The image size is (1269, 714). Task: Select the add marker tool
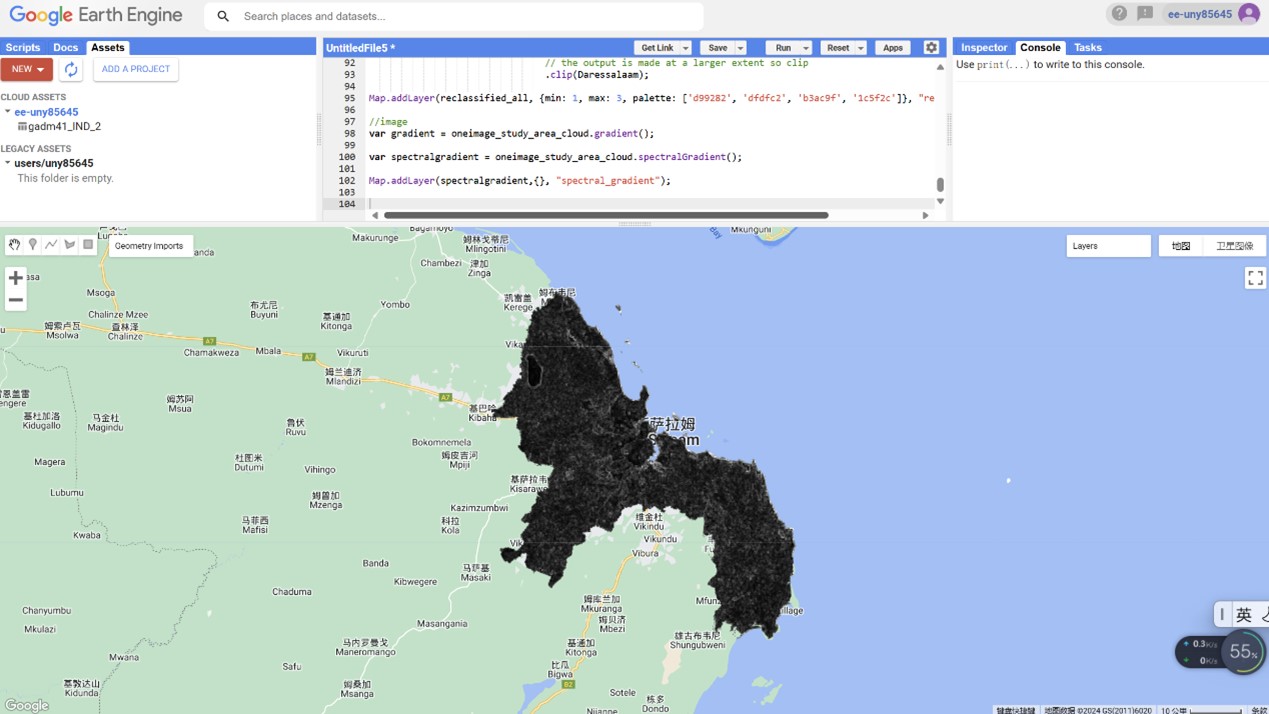33,245
